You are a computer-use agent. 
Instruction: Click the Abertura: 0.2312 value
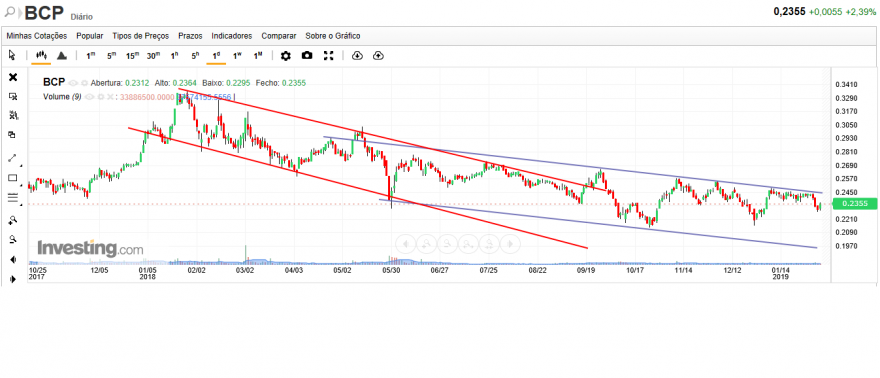pos(120,83)
